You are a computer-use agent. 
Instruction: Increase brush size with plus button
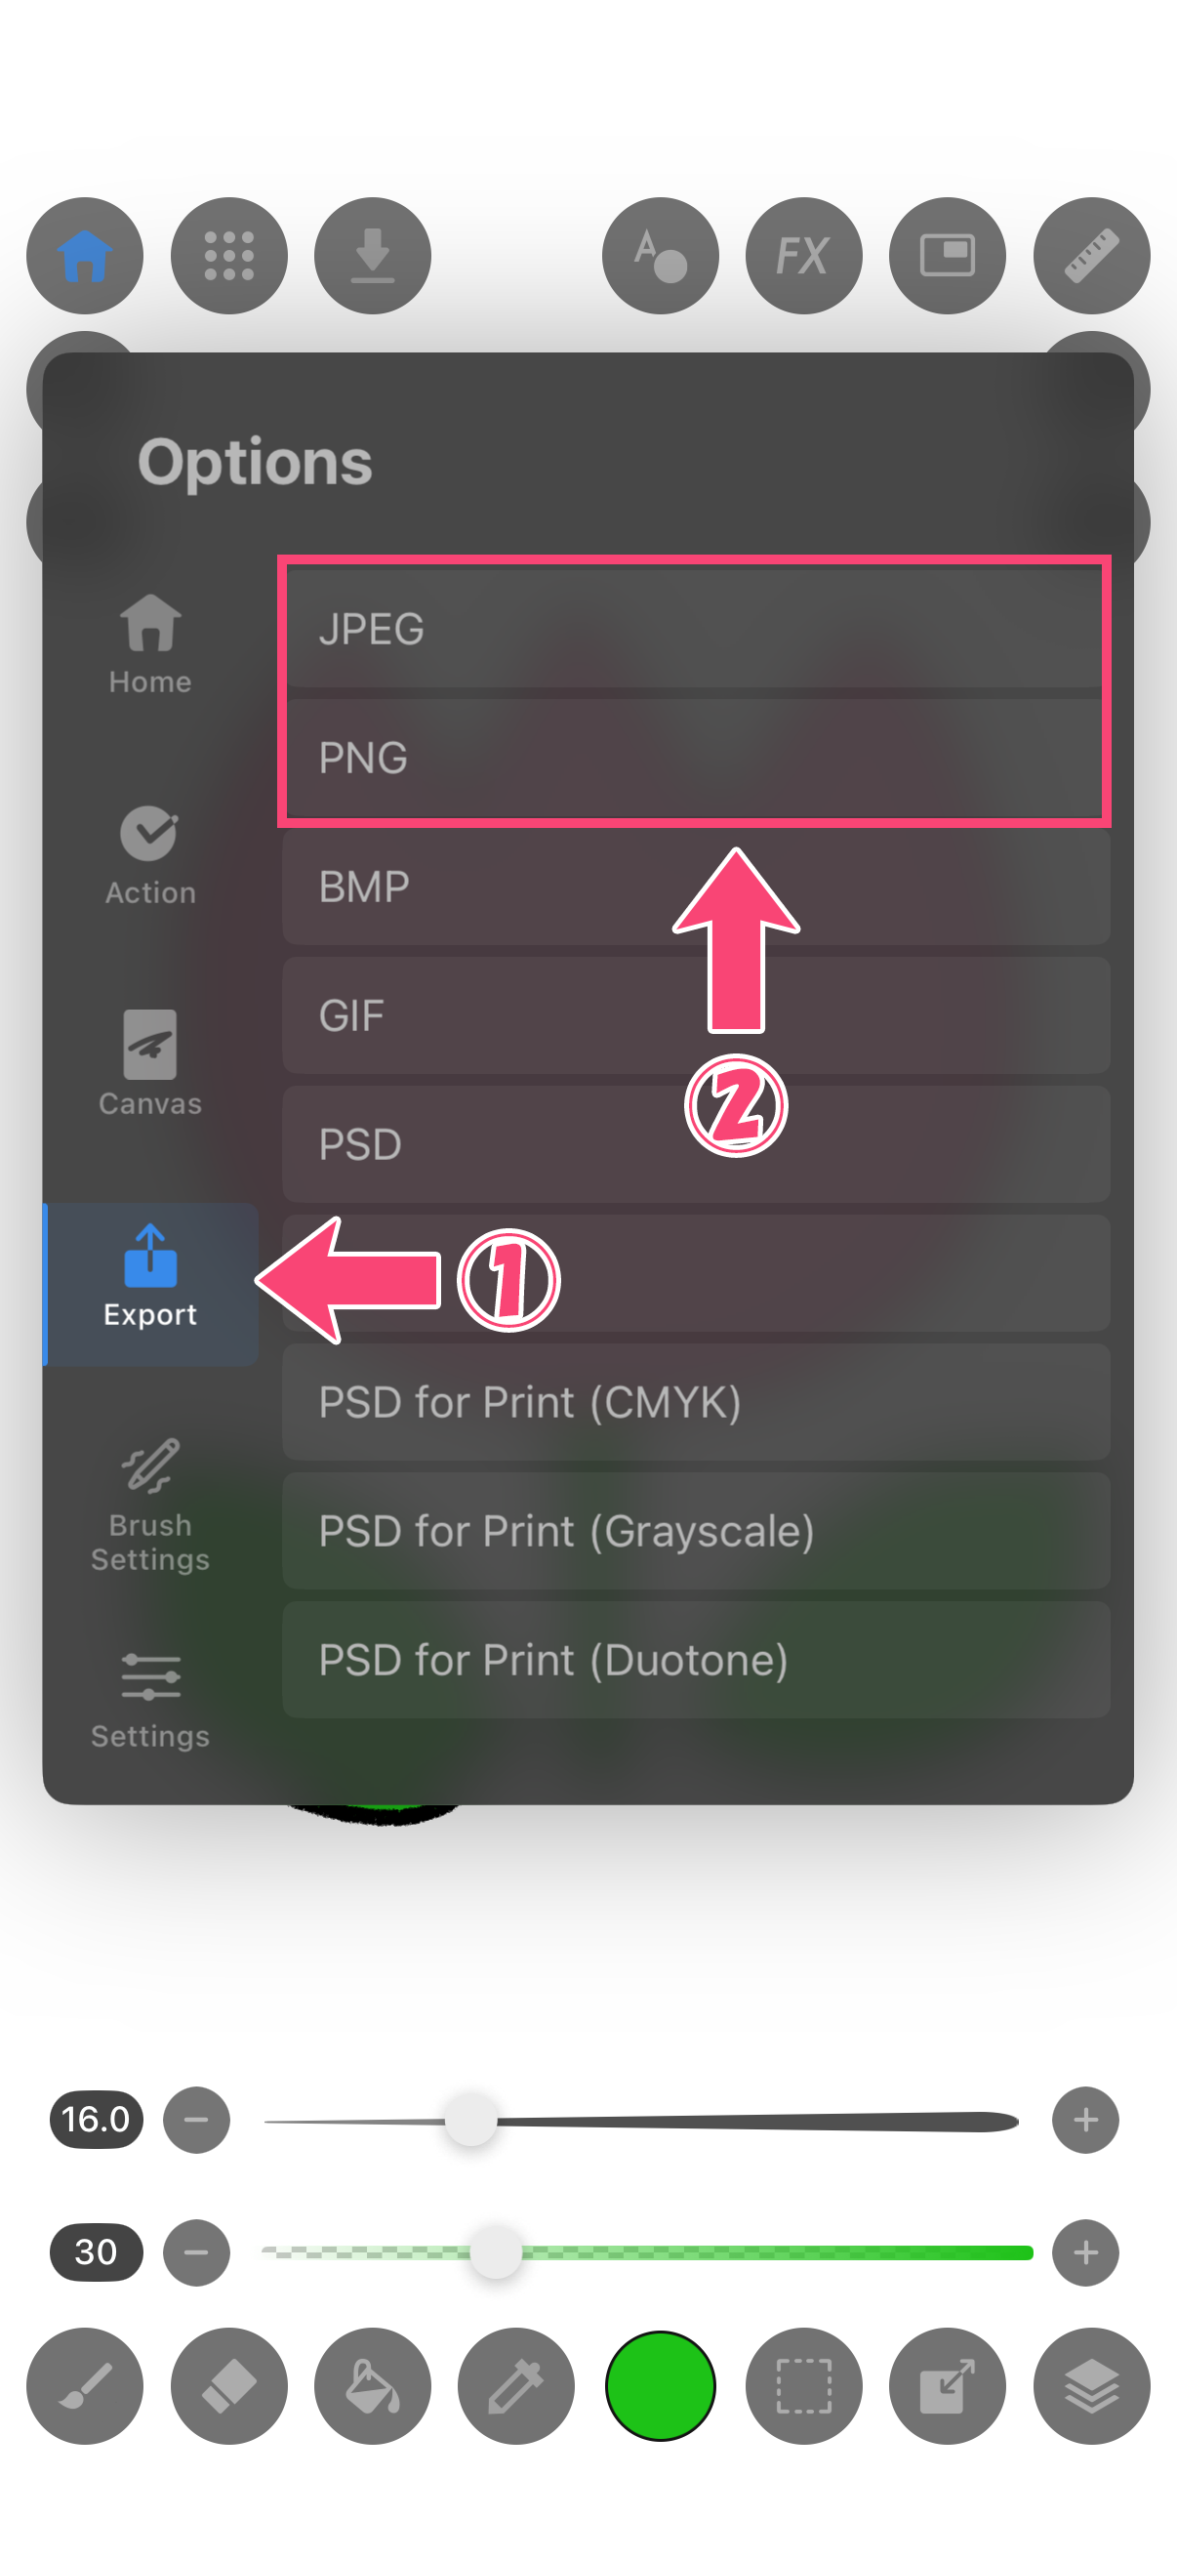tap(1085, 2119)
